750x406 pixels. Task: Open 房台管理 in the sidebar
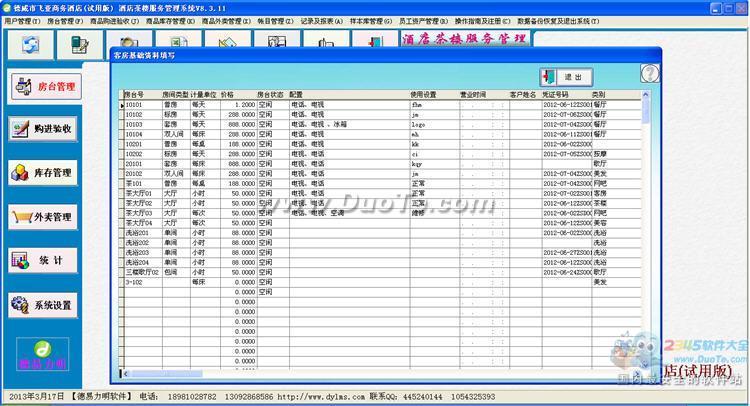tap(47, 86)
